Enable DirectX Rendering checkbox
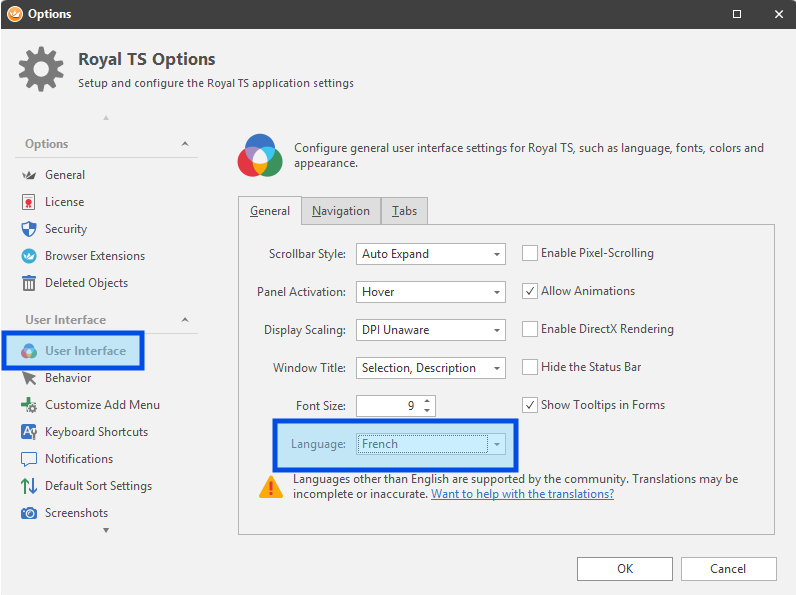Image resolution: width=796 pixels, height=595 pixels. [529, 329]
